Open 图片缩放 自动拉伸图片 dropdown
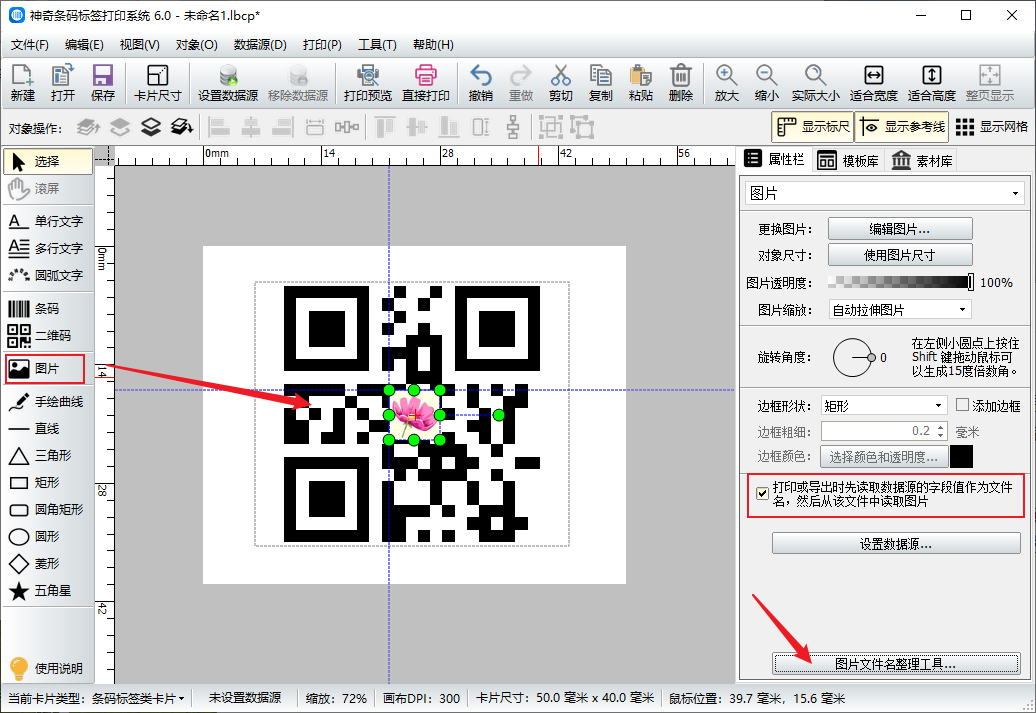Viewport: 1036px width, 713px height. click(900, 310)
